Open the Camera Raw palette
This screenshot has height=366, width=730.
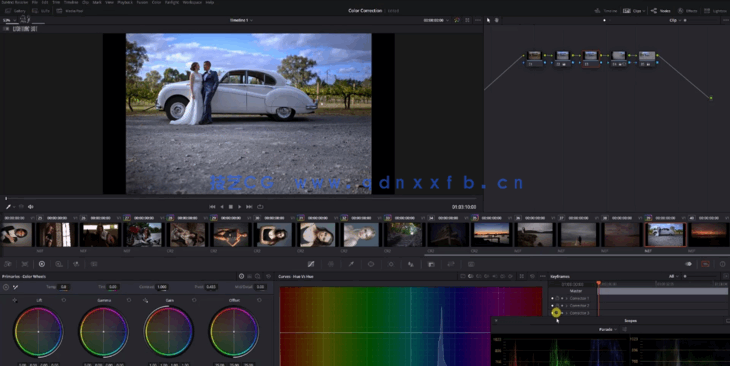click(x=8, y=264)
